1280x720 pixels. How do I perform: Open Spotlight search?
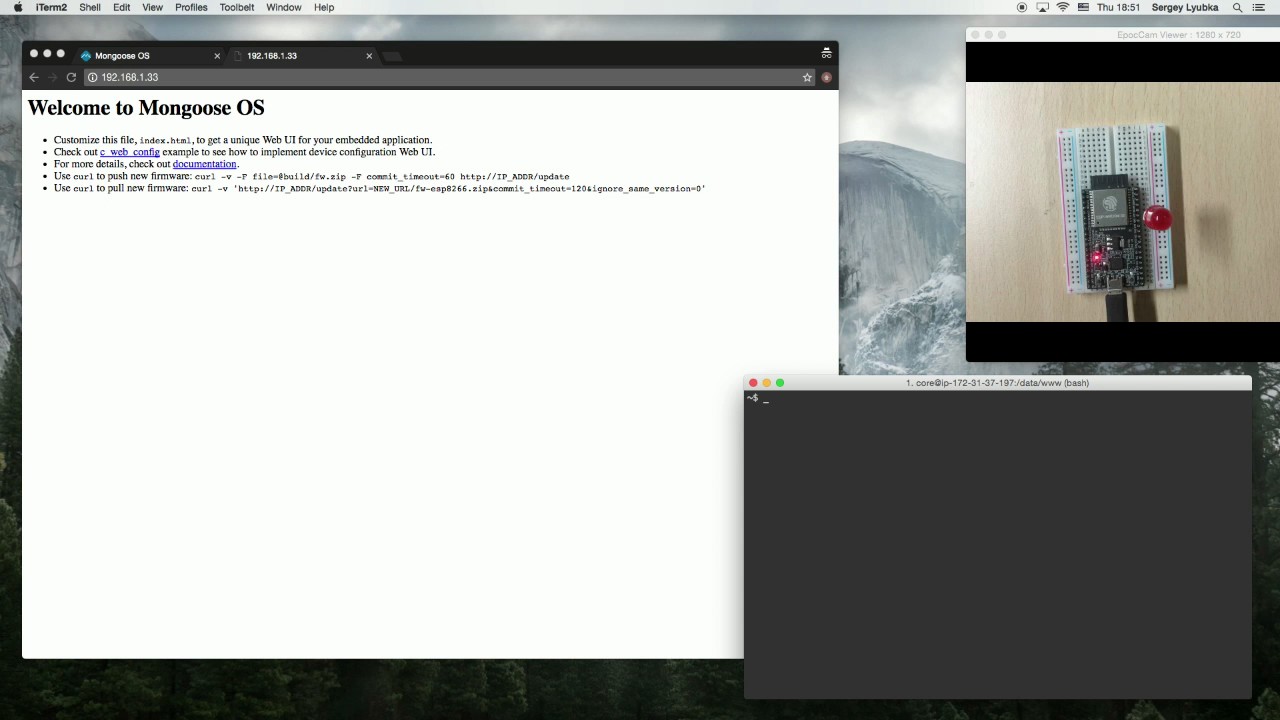click(x=1237, y=7)
